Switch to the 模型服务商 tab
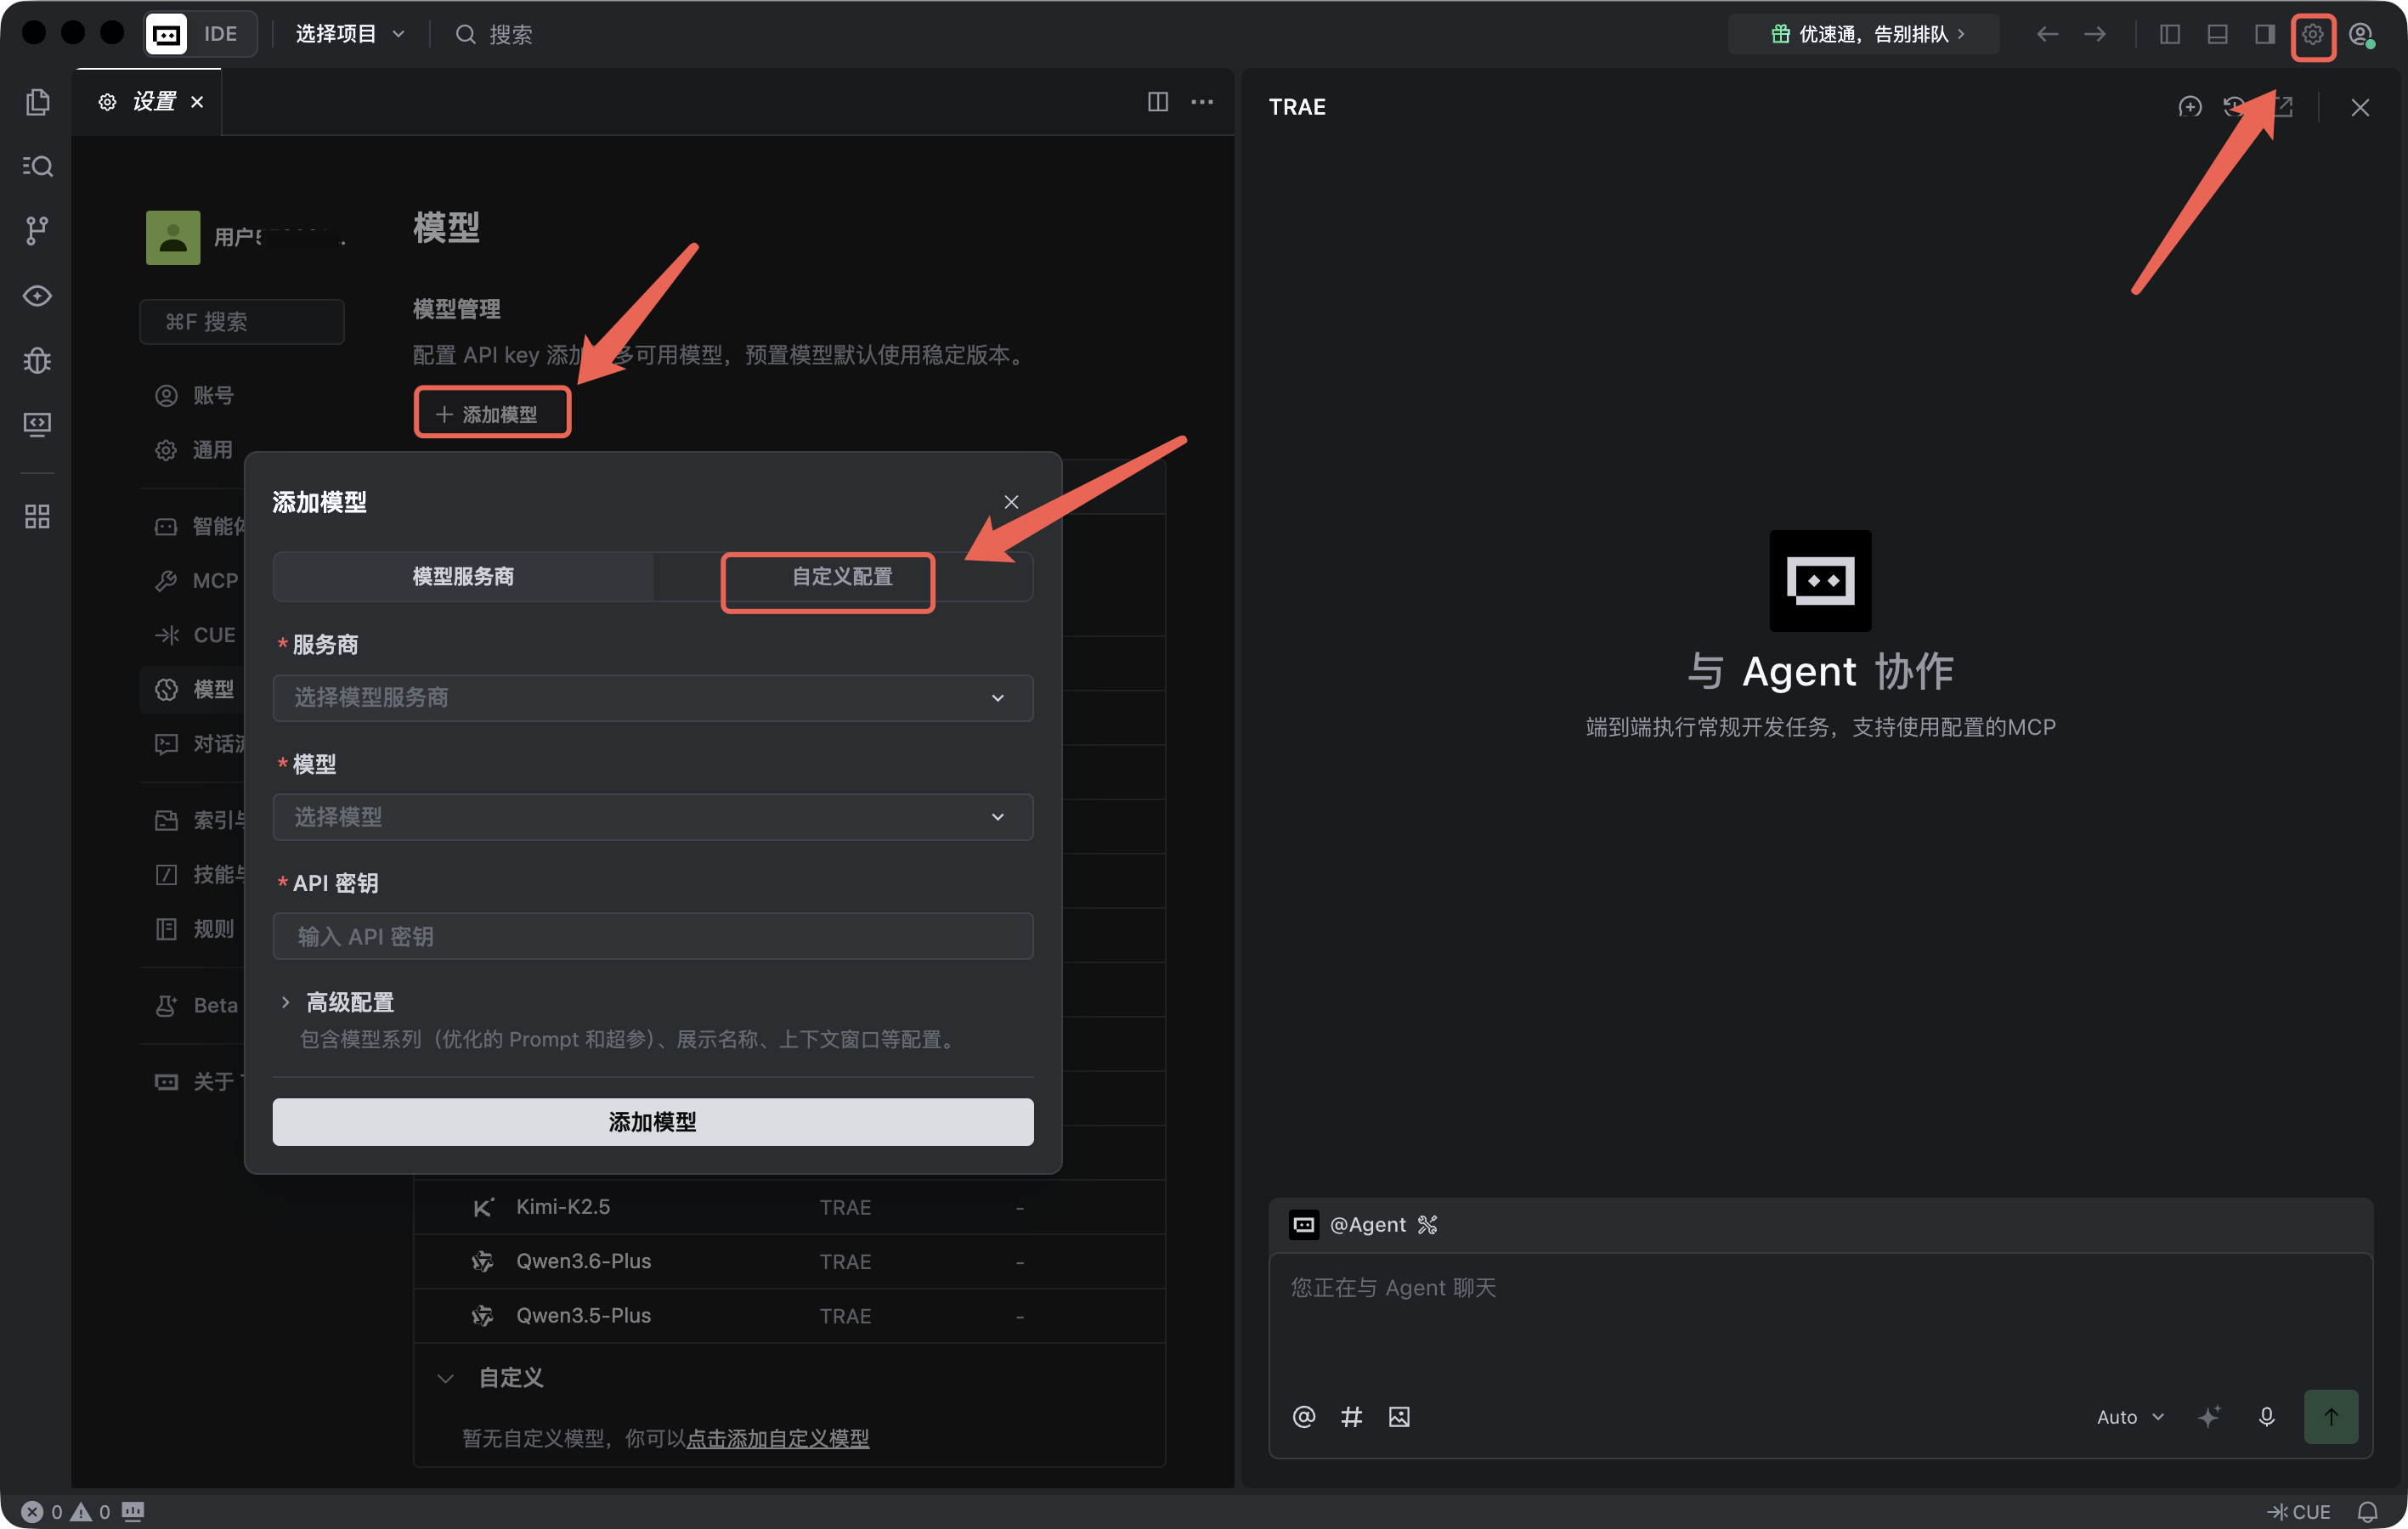The width and height of the screenshot is (2408, 1529). pyautogui.click(x=463, y=576)
